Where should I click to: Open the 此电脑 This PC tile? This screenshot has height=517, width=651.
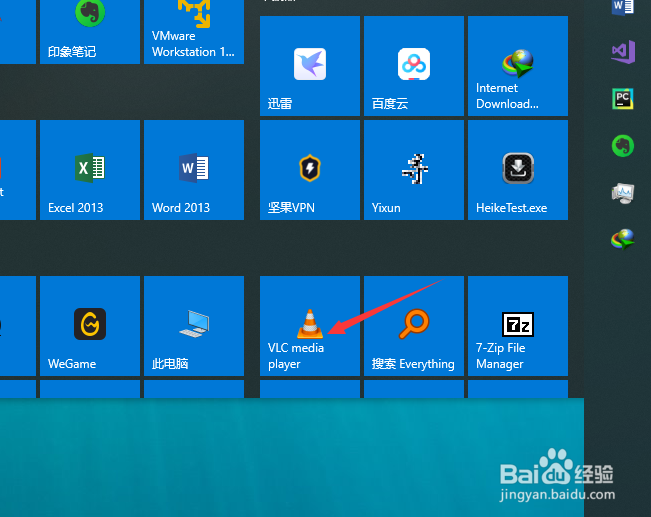(x=194, y=326)
